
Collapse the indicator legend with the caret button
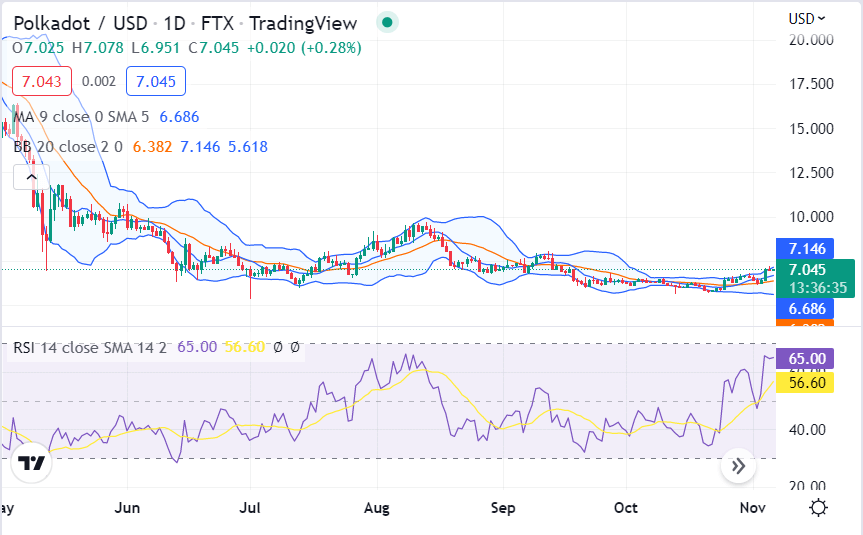coord(31,177)
